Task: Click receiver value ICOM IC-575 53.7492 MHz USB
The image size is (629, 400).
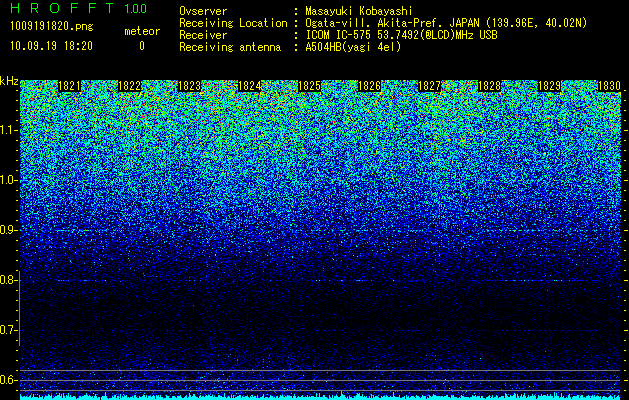Action: click(401, 35)
